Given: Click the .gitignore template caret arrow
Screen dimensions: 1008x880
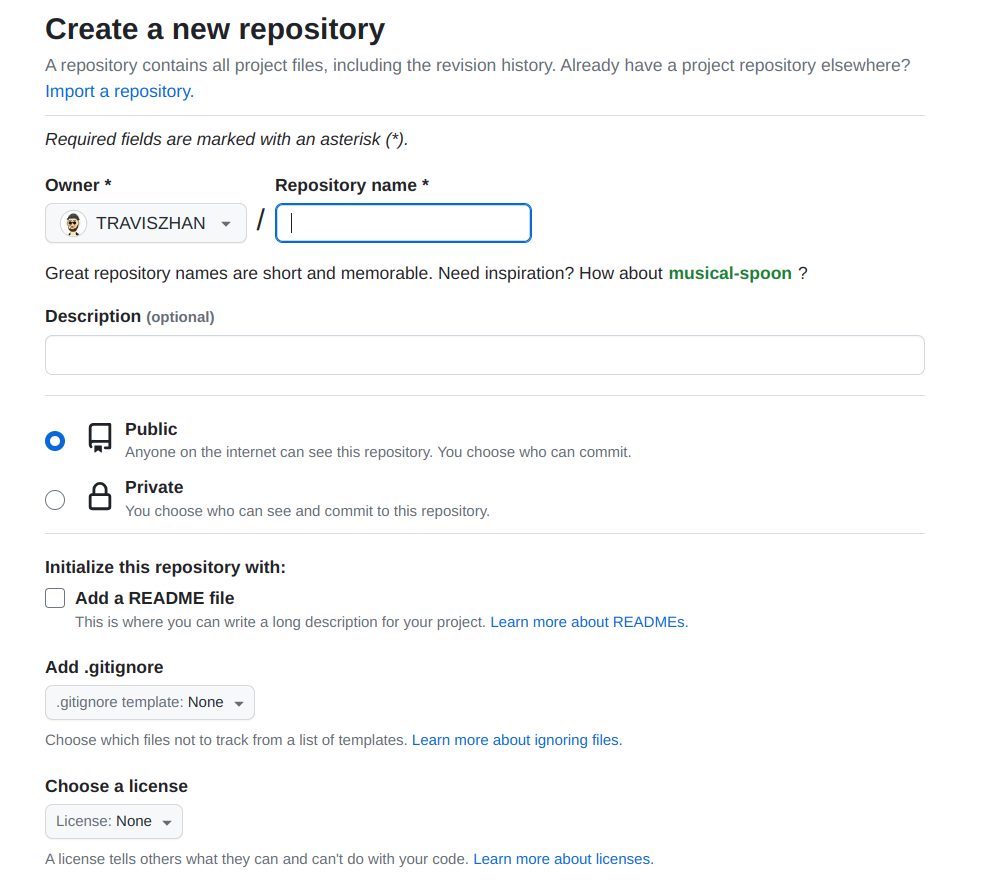Looking at the screenshot, I should coord(238,704).
